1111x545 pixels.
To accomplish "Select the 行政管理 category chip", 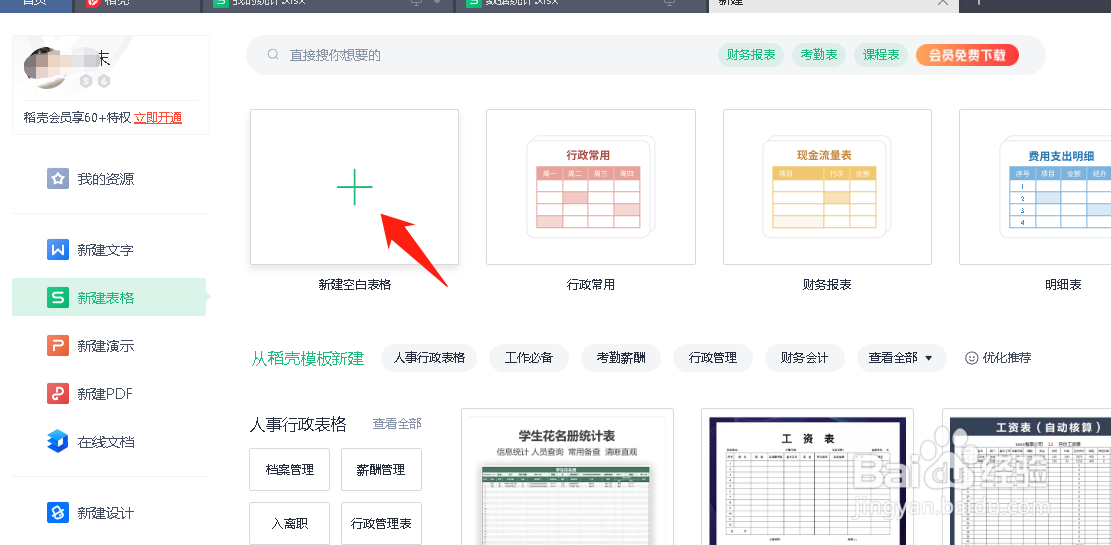I will click(713, 358).
